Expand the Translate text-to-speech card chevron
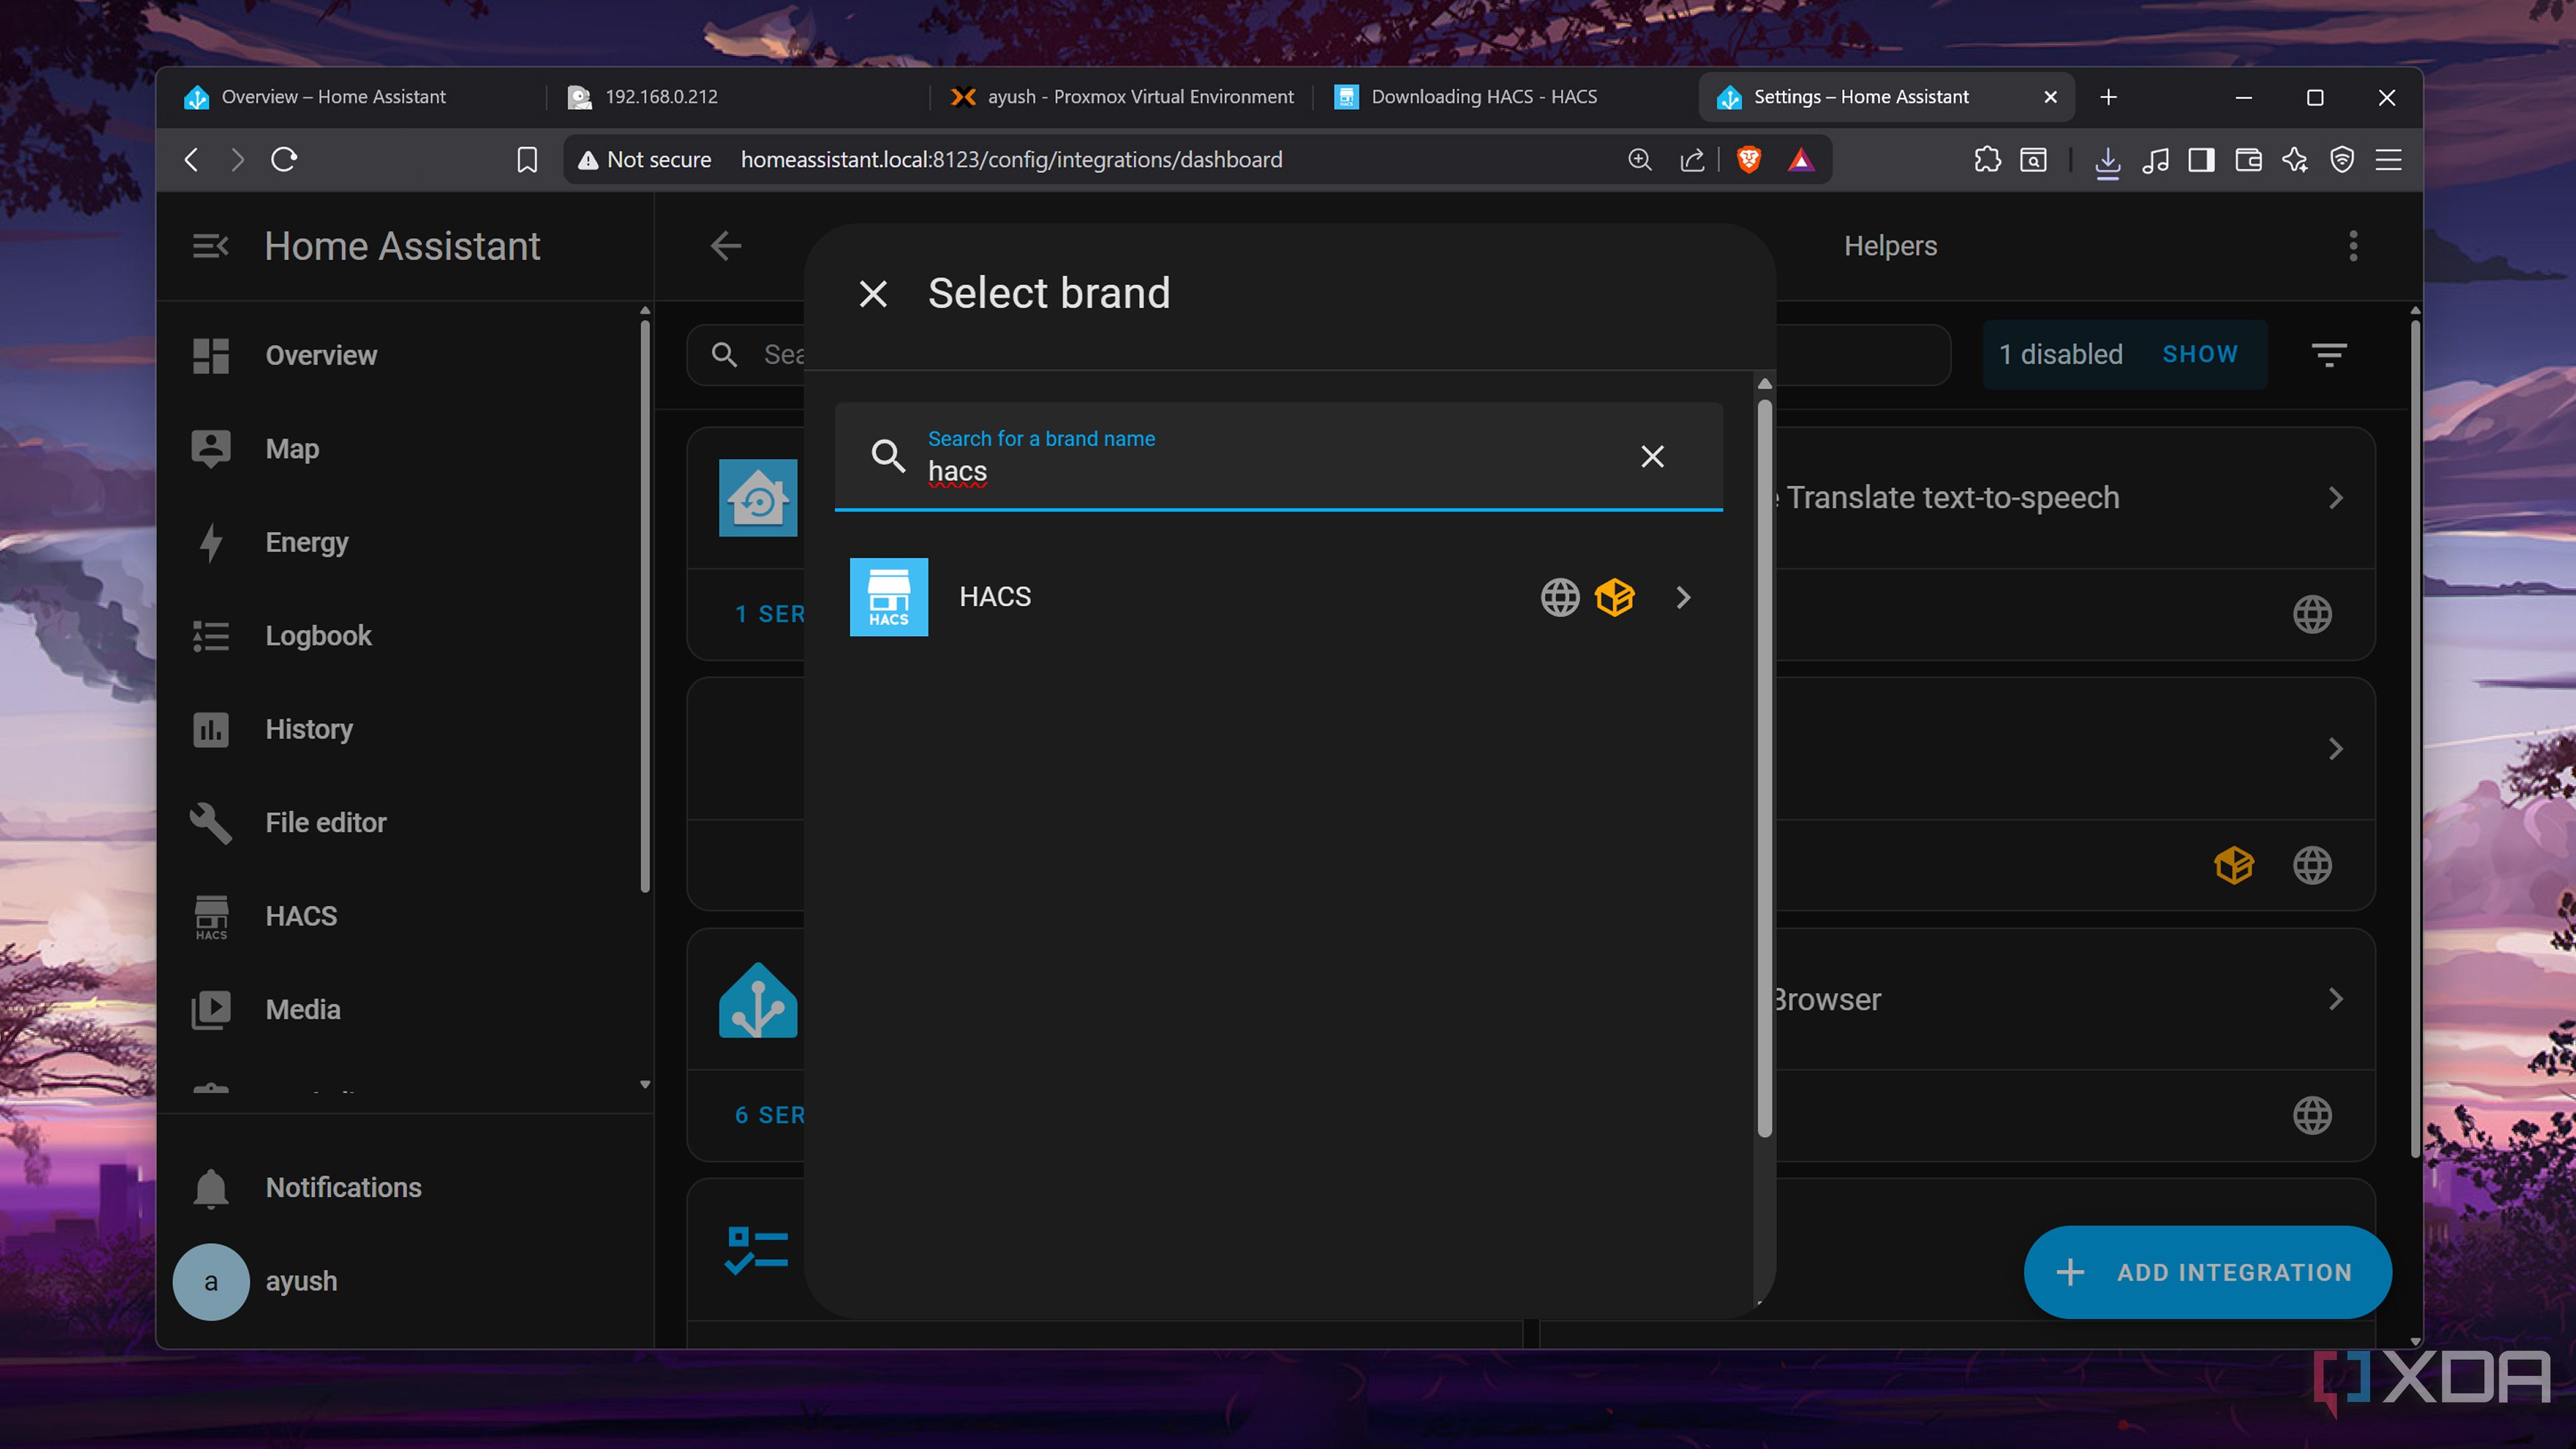Viewport: 2576px width, 1449px height. (x=2336, y=498)
